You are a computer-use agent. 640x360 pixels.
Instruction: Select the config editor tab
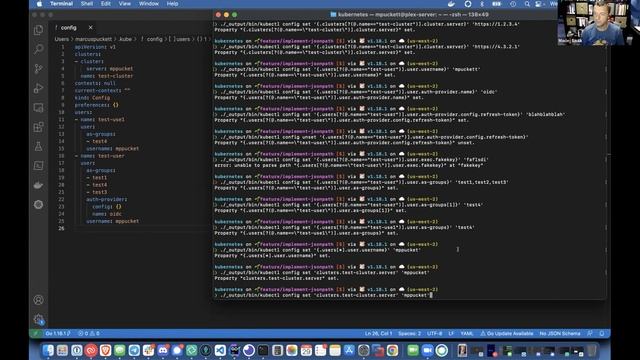(73, 27)
